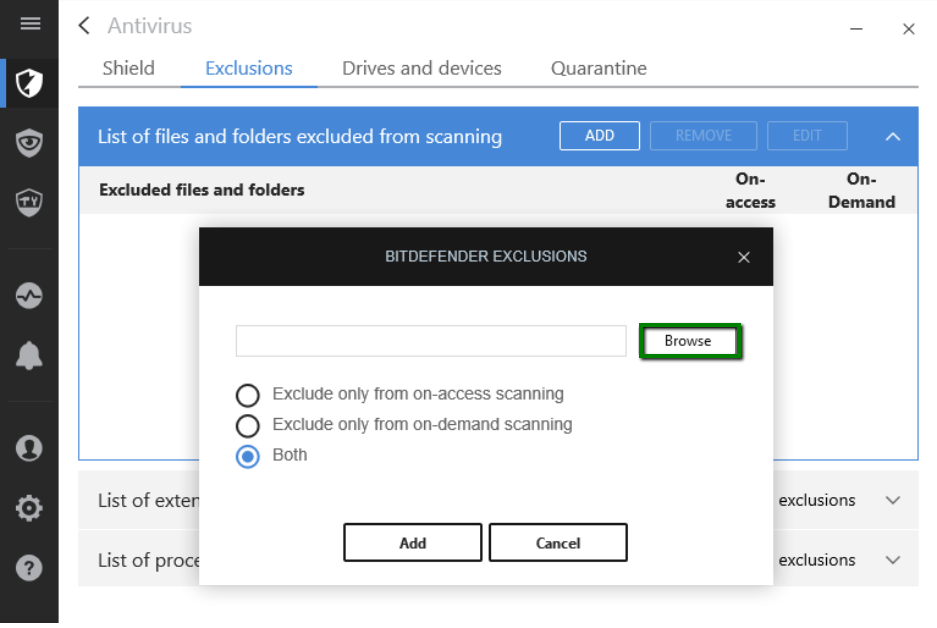This screenshot has height=628, width=937.
Task: Open the Privacy eye-shield sidebar icon
Action: pyautogui.click(x=29, y=143)
